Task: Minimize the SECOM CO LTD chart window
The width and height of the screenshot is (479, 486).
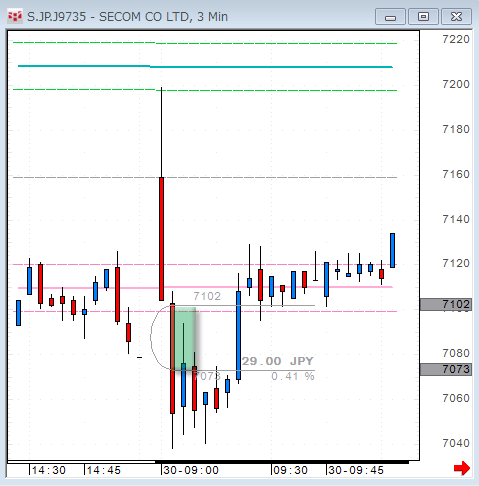Action: [390, 17]
